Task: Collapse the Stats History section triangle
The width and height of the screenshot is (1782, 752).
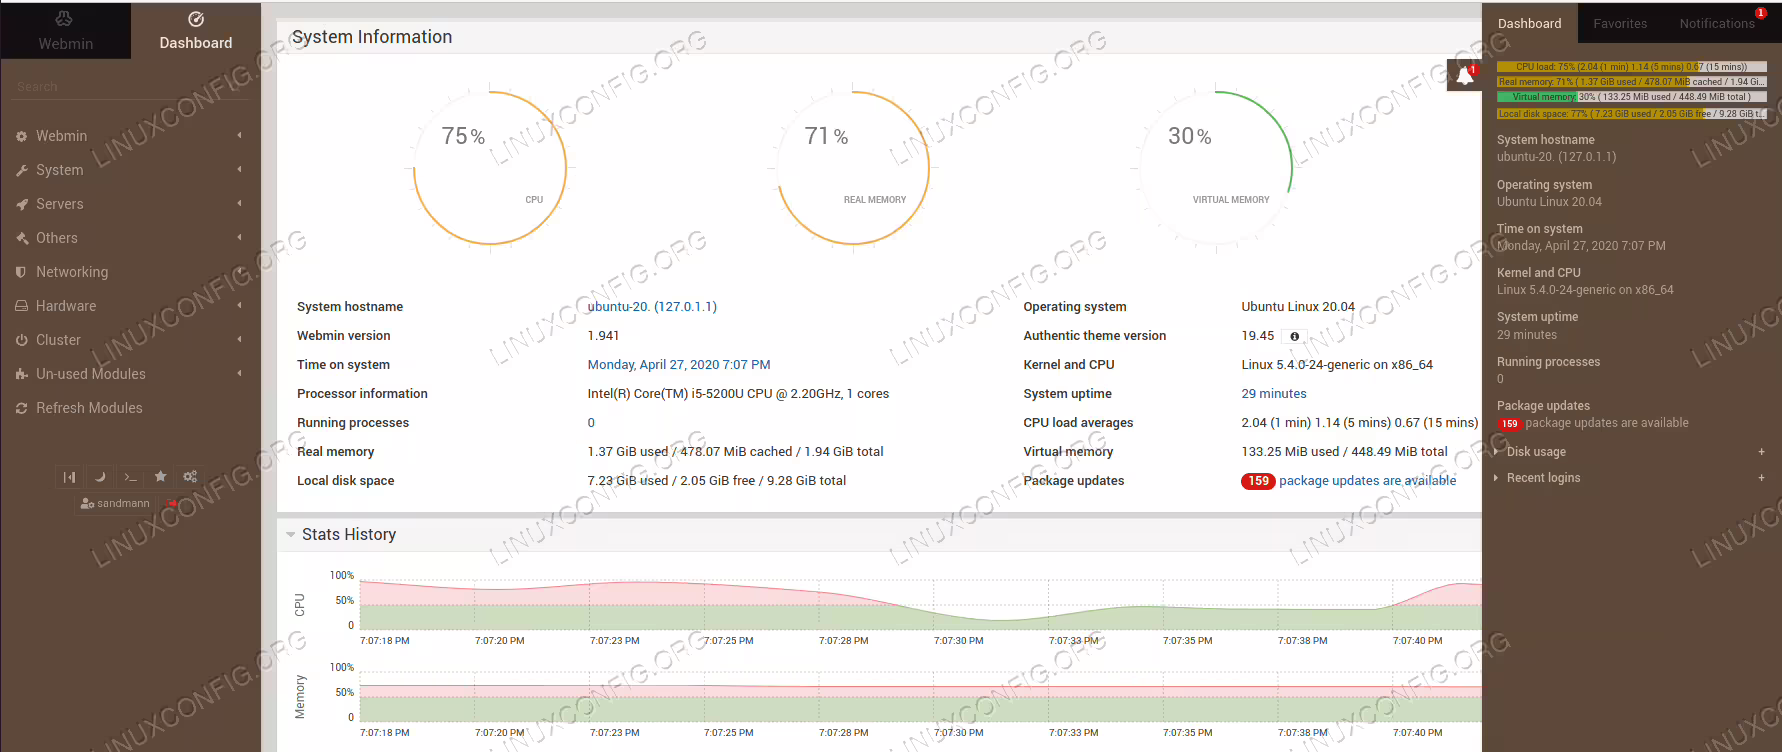Action: pos(291,535)
